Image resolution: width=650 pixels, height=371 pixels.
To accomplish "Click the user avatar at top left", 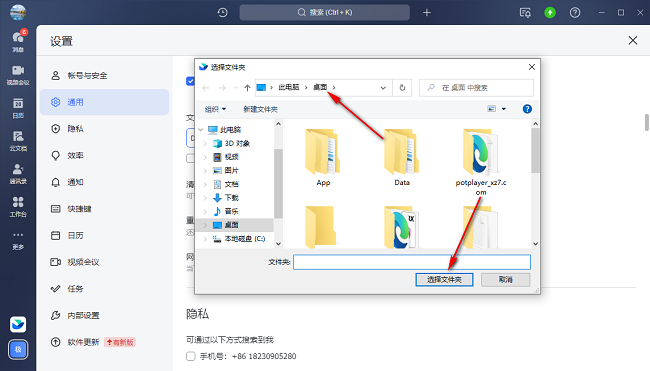I will pos(18,12).
